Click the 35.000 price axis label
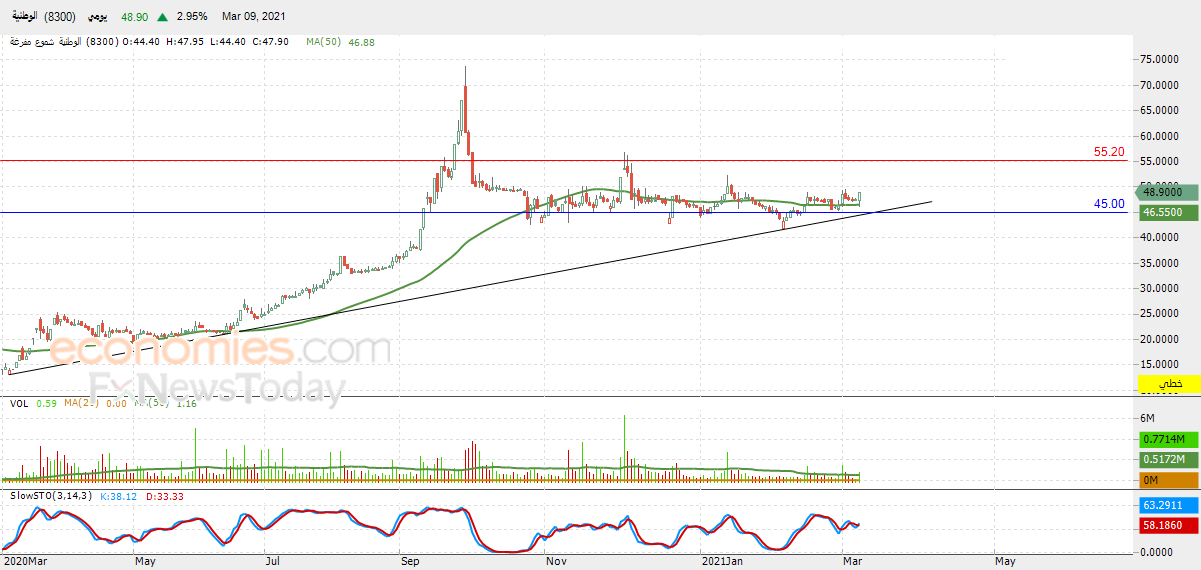Viewport: 1201px width, 570px height. [x=1157, y=263]
